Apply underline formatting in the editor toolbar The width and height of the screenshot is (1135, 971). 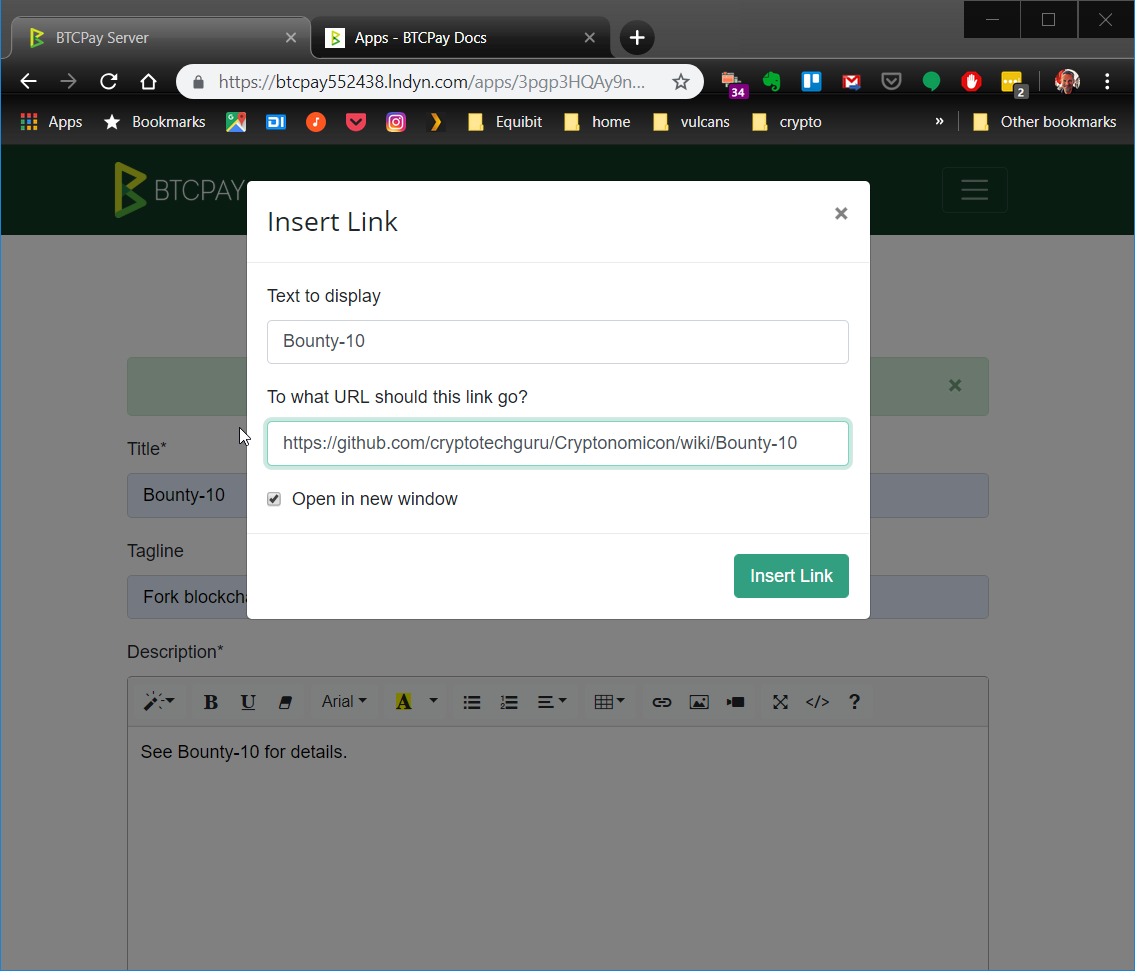pos(248,701)
